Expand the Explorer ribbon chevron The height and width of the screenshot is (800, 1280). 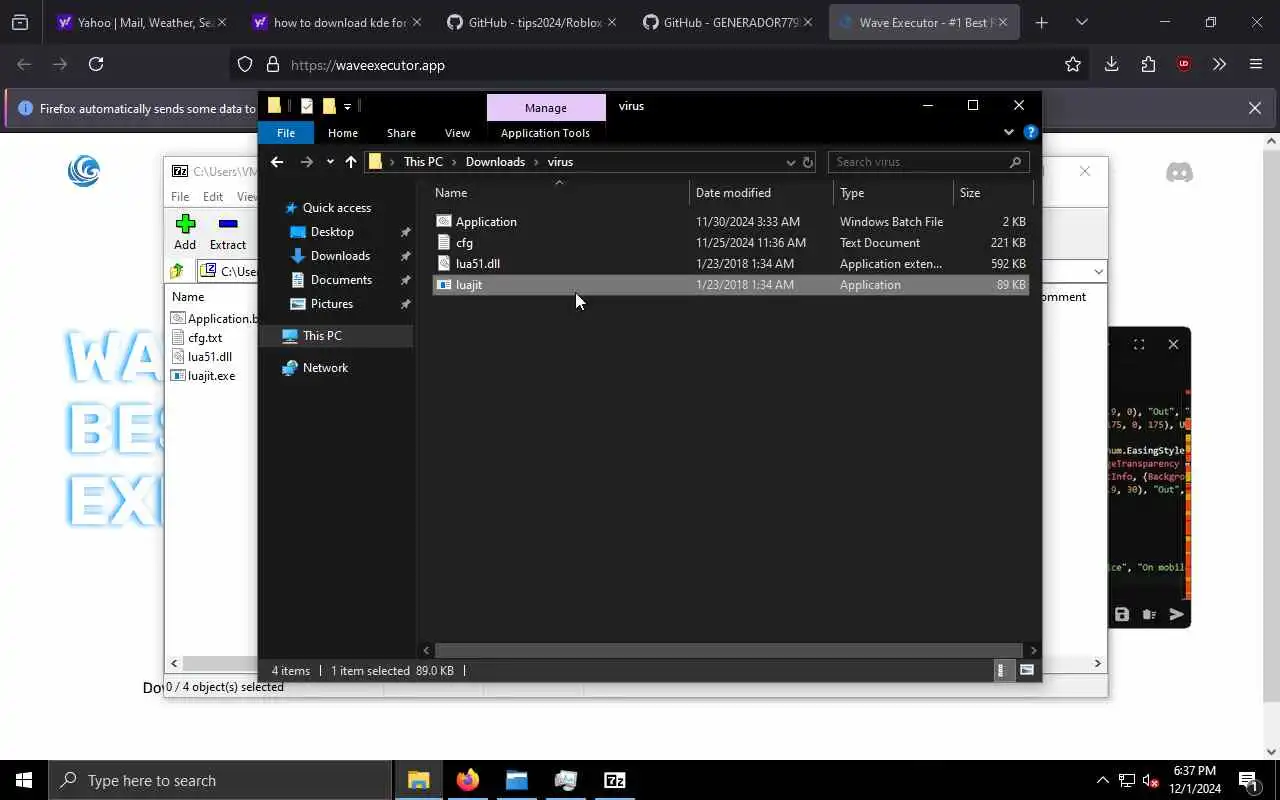tap(1008, 132)
